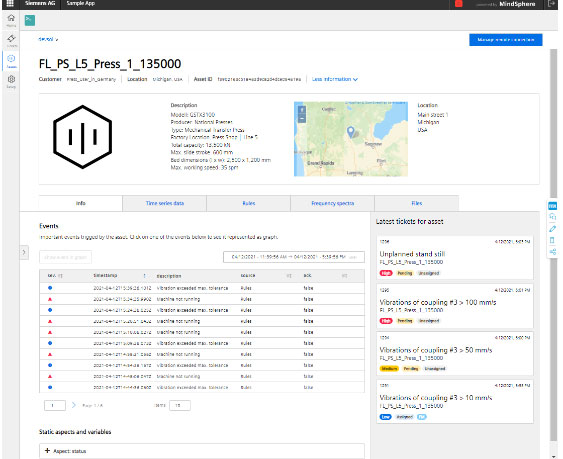This screenshot has width=563, height=459.
Task: Click the blue Manage remote connection button
Action: pos(506,40)
